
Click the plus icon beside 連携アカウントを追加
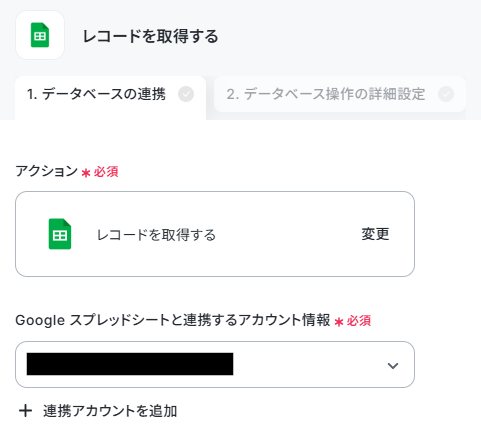pos(25,411)
